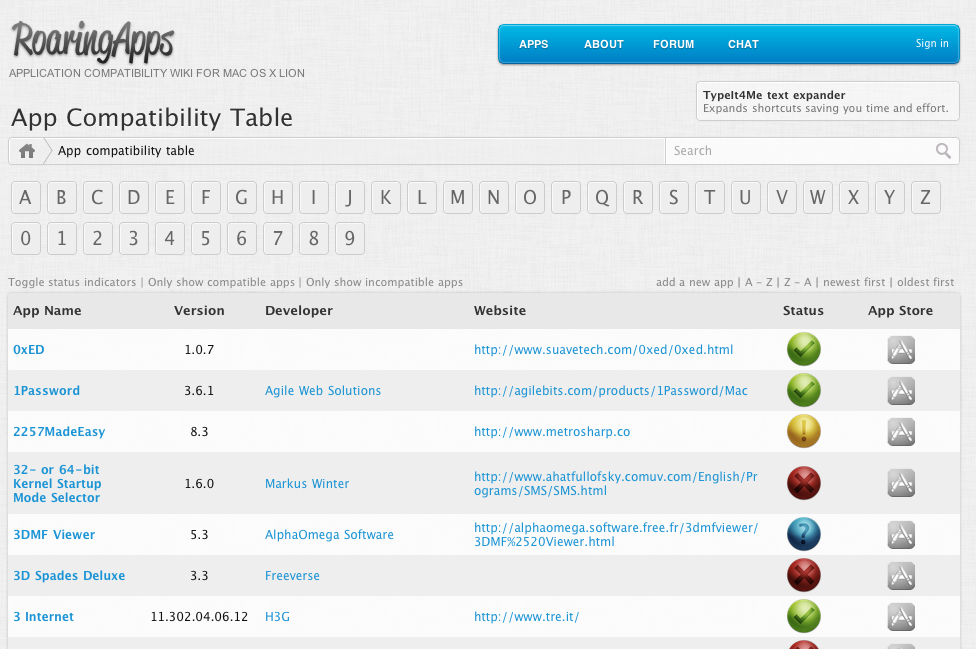Viewport: 976px width, 649px height.
Task: Filter apps by number 0
Action: point(26,238)
